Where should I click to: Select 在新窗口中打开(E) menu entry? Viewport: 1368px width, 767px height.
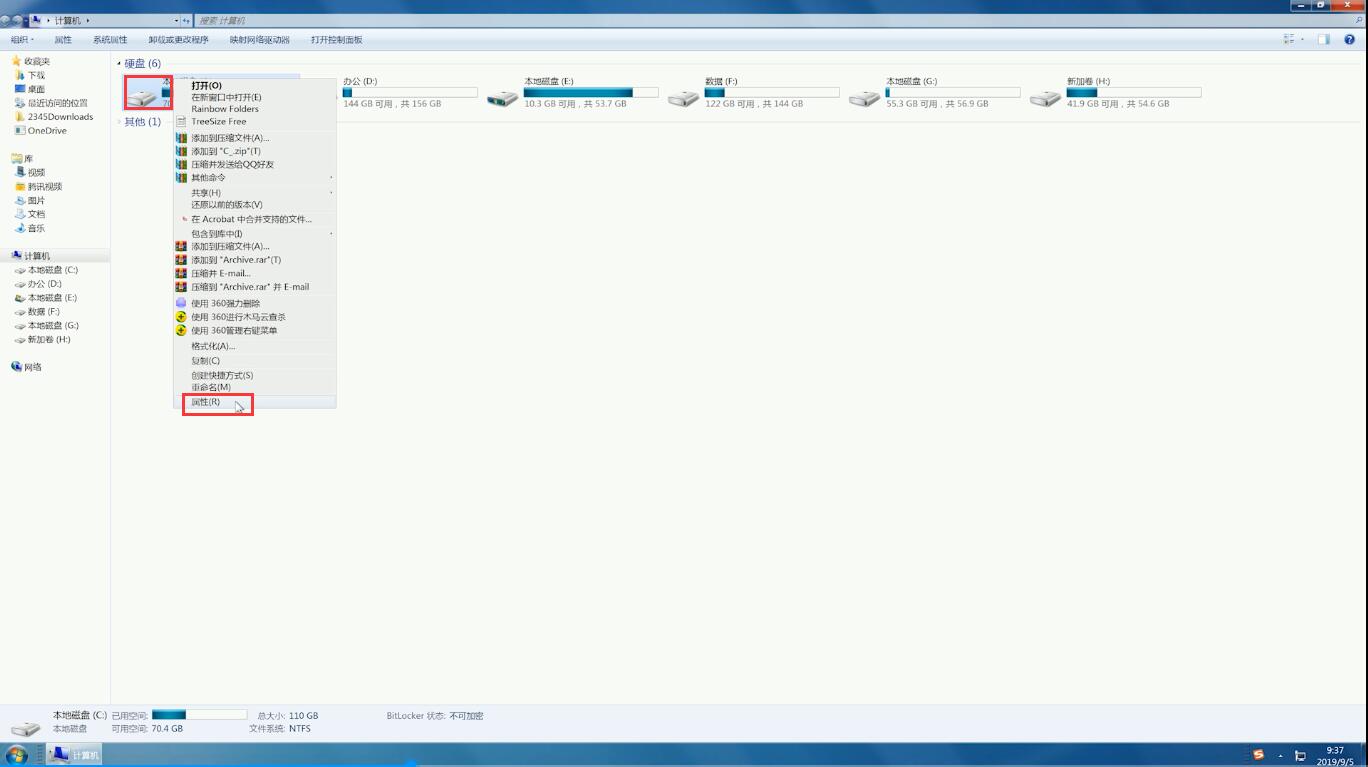click(226, 97)
